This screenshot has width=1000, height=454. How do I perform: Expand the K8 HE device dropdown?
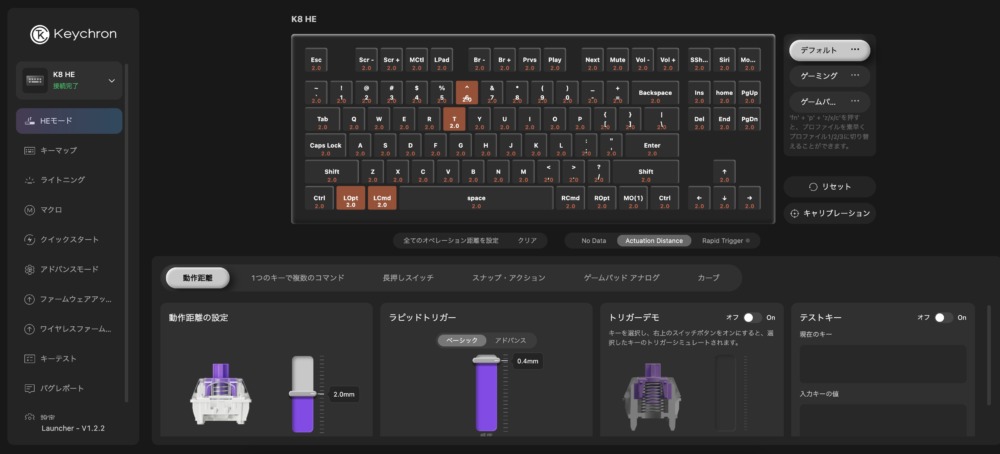(111, 80)
